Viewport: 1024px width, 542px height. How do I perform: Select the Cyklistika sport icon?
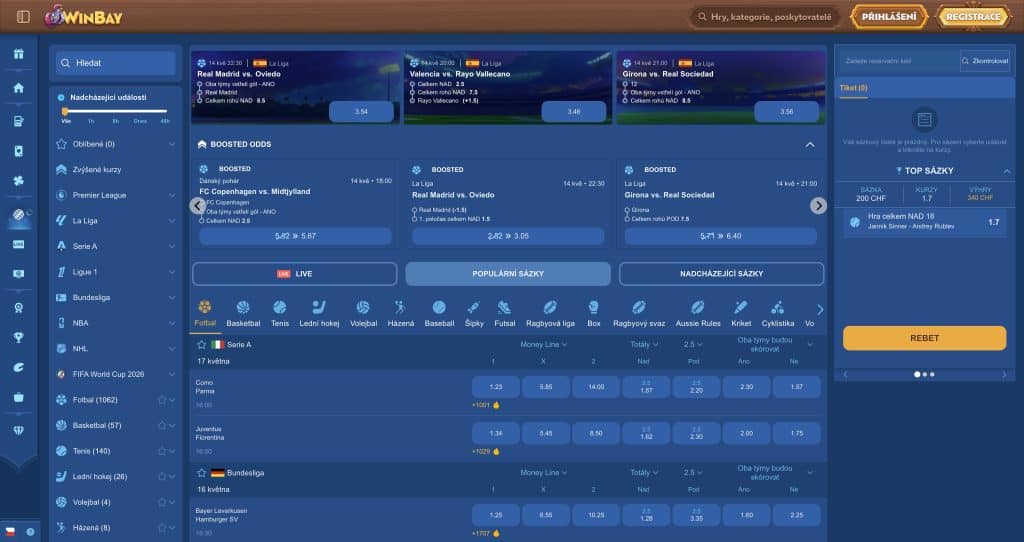777,313
